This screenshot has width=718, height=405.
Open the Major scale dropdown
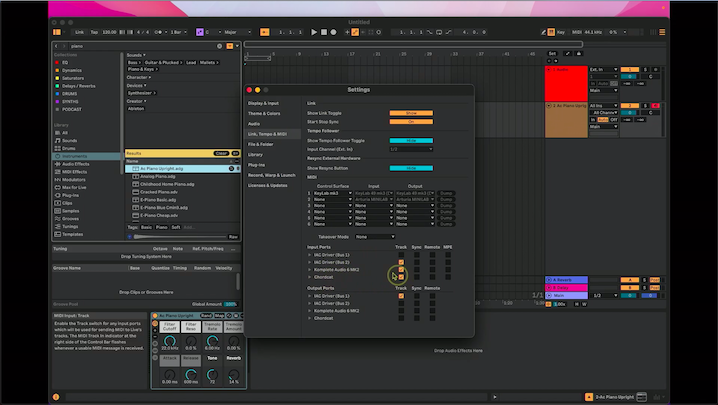(x=238, y=32)
